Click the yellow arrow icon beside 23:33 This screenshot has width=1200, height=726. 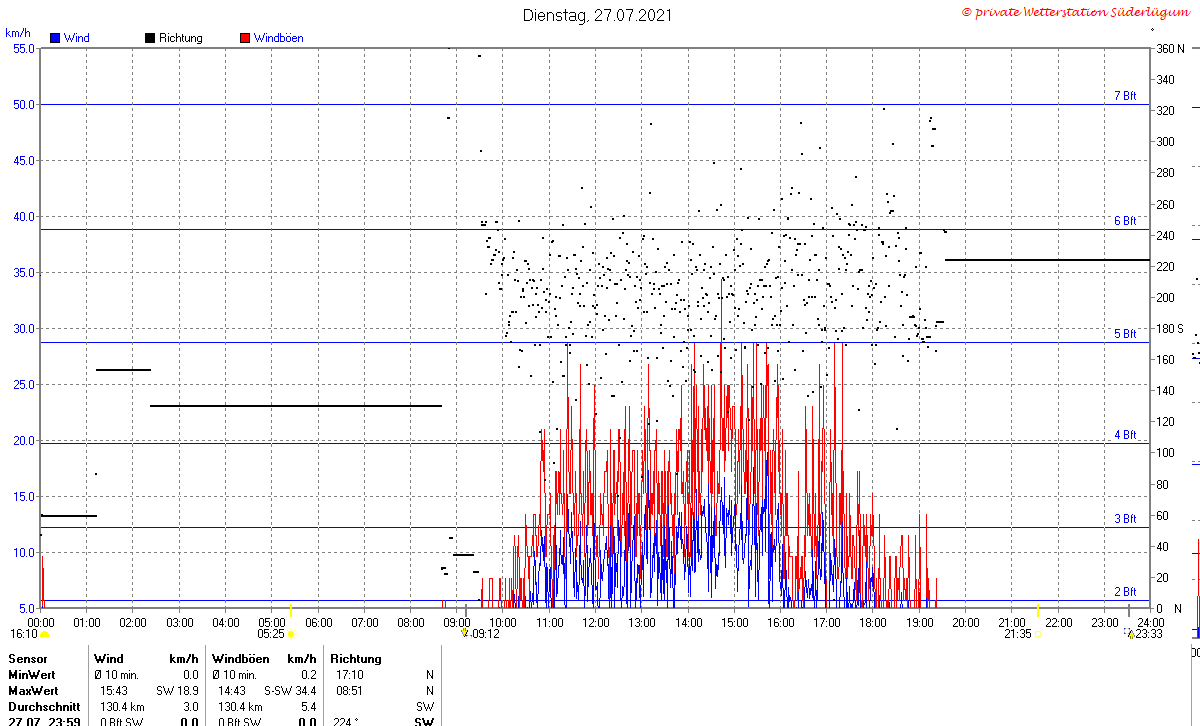[1130, 633]
